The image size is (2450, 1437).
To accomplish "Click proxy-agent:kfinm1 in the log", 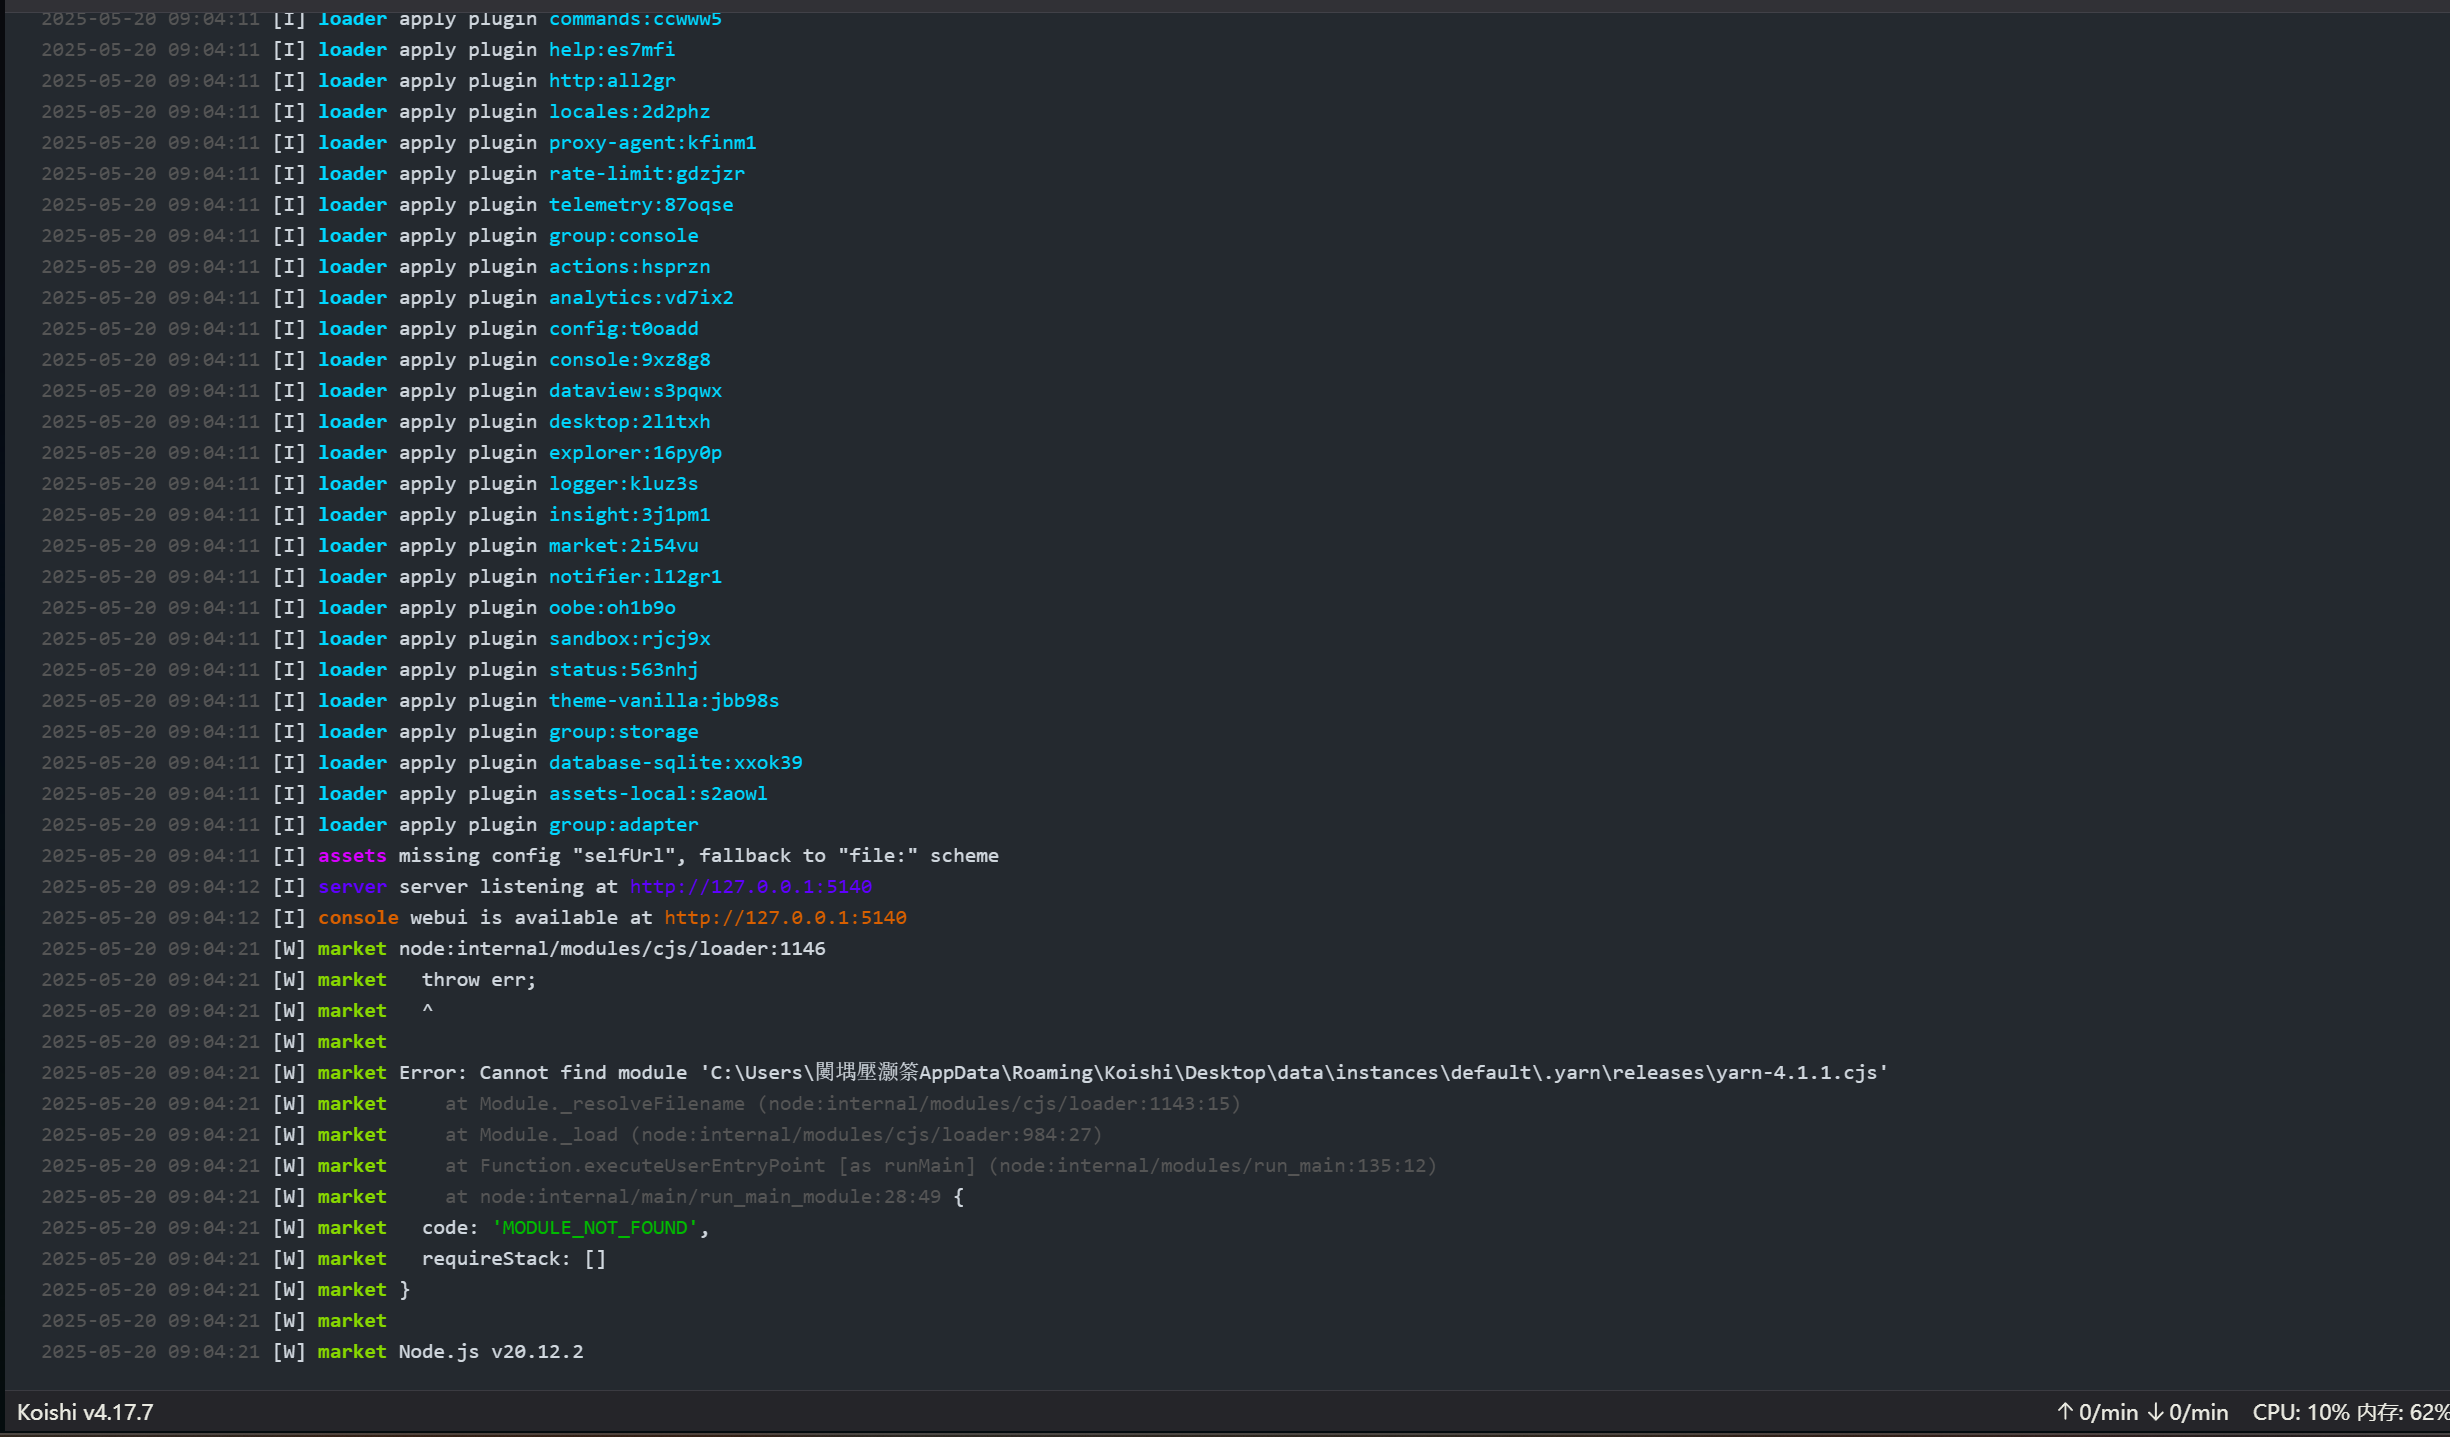I will (652, 142).
